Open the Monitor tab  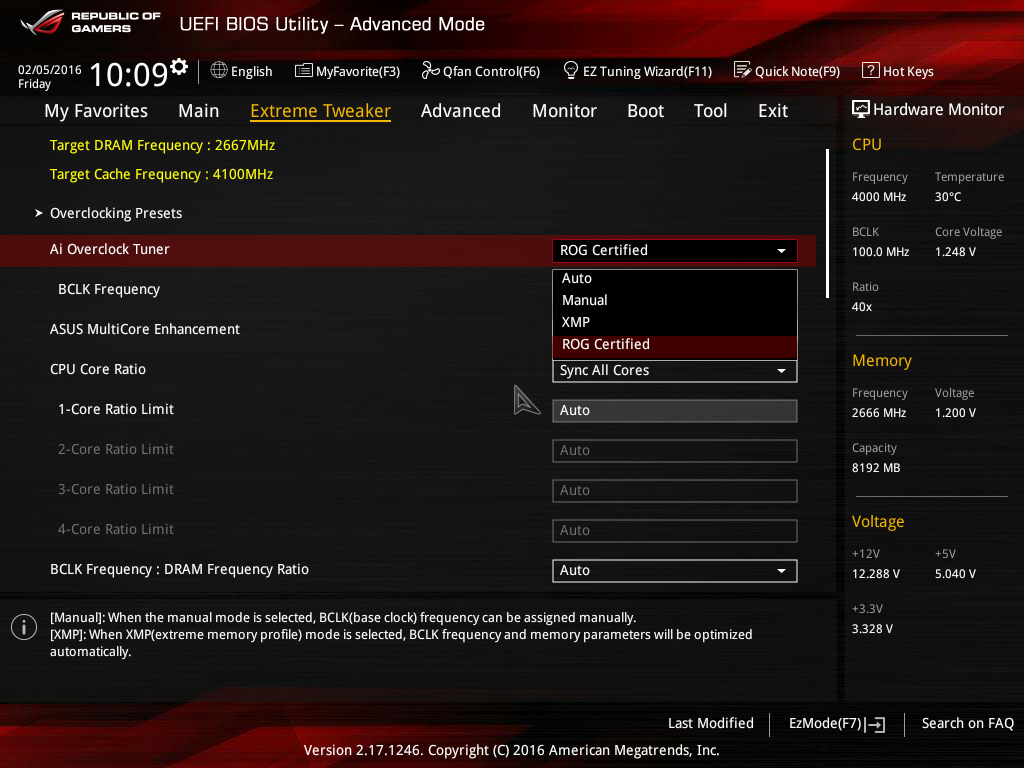click(564, 111)
